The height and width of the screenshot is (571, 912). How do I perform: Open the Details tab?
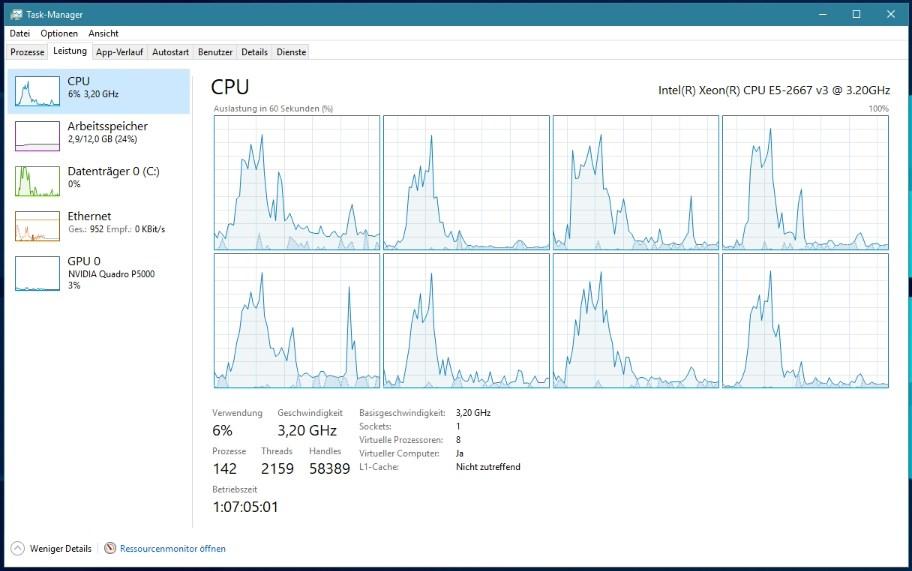pyautogui.click(x=254, y=52)
